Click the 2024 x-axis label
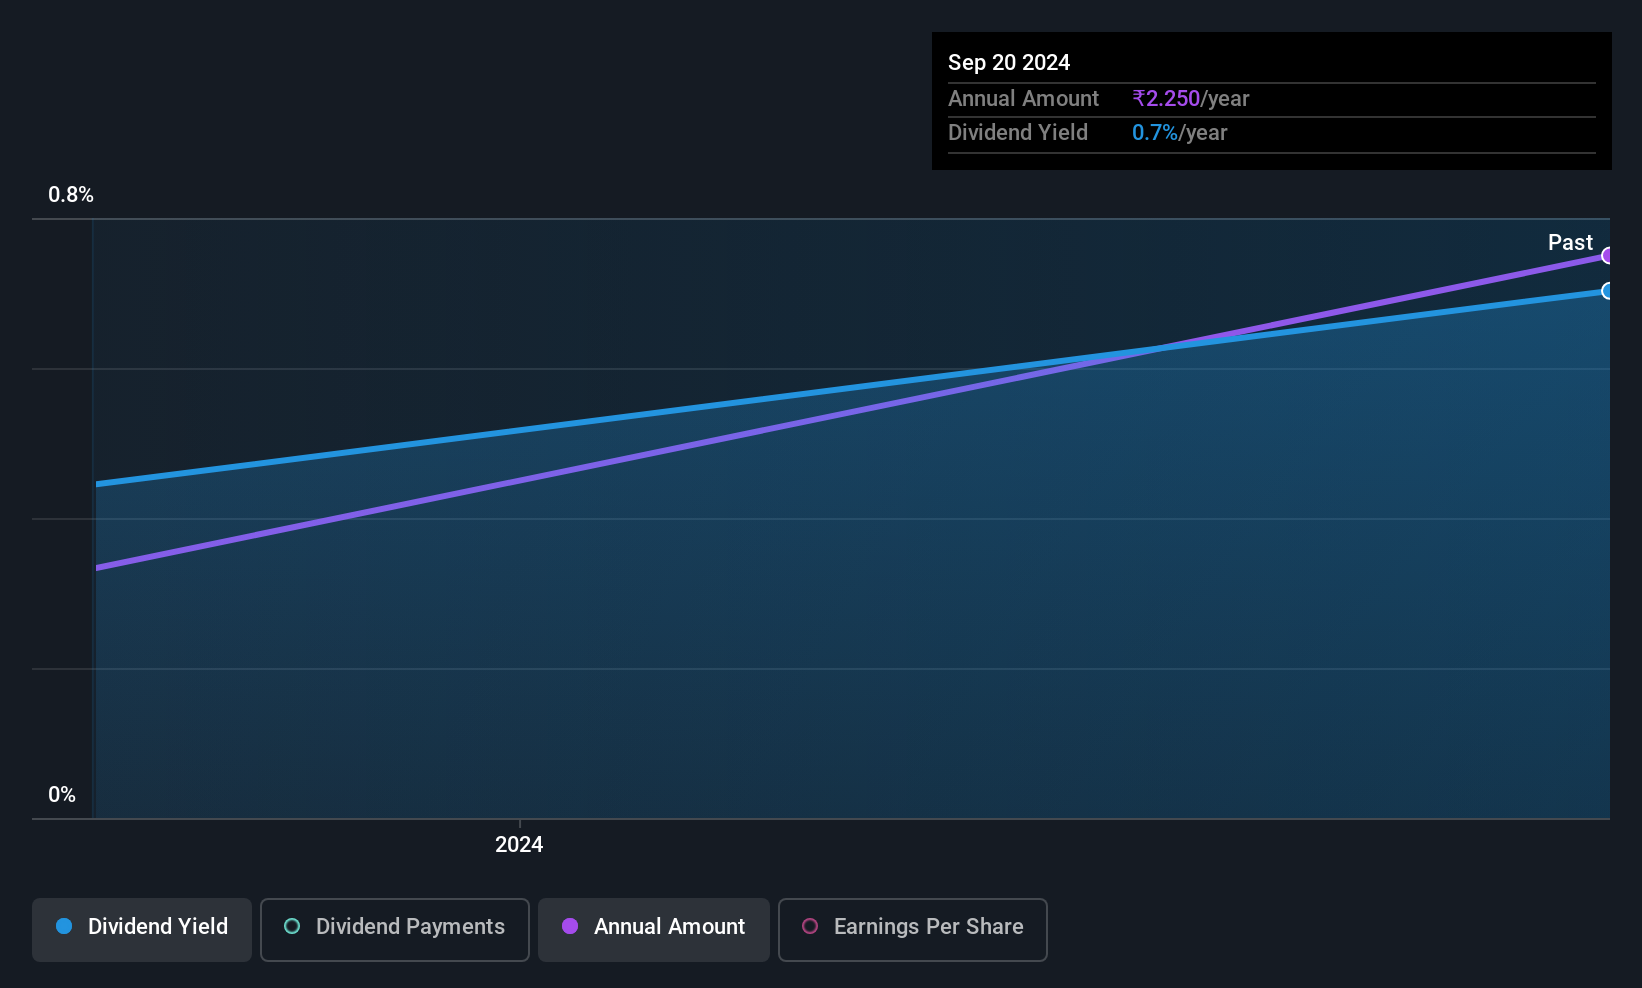Image resolution: width=1642 pixels, height=988 pixels. coord(519,845)
